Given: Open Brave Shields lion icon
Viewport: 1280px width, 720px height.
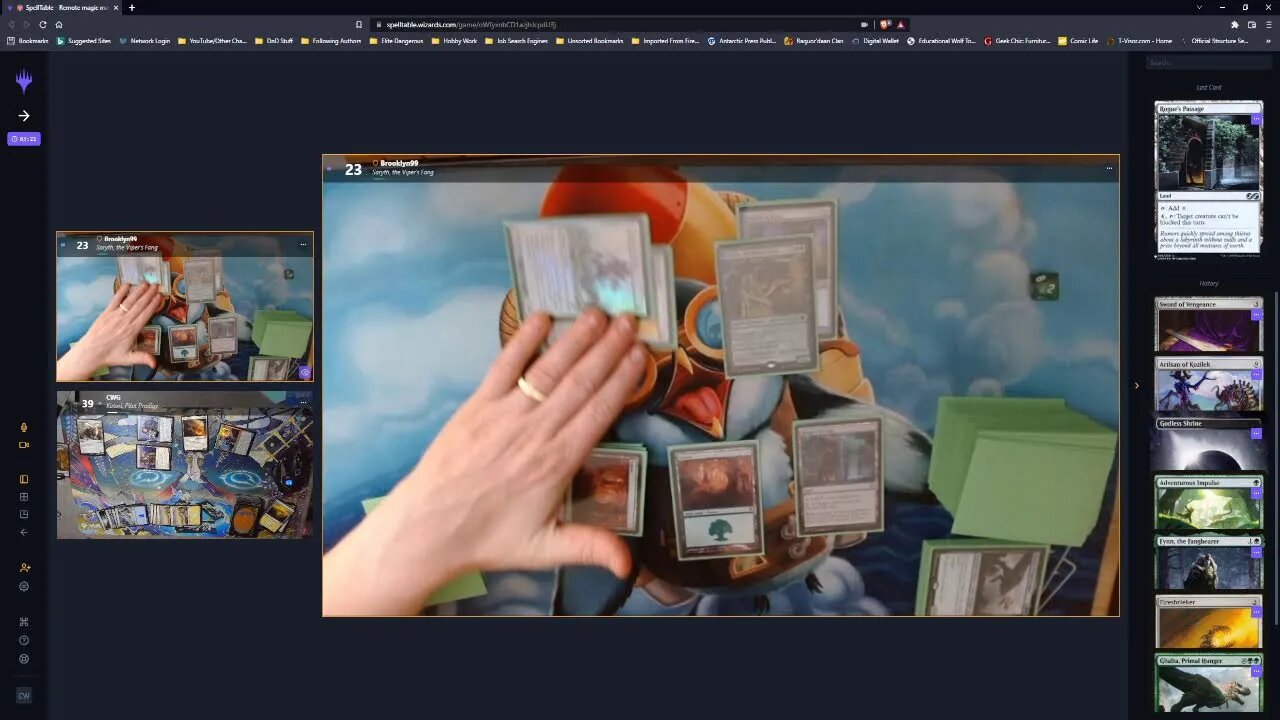Looking at the screenshot, I should tap(885, 24).
